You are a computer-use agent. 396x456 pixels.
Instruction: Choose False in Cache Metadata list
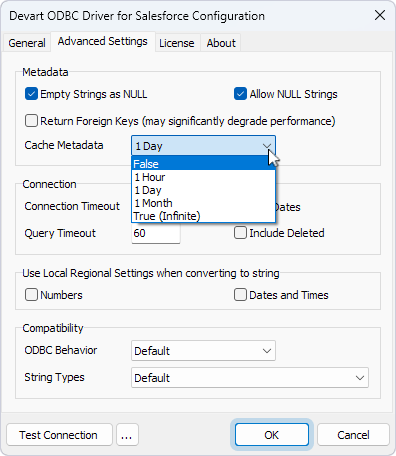pos(203,164)
